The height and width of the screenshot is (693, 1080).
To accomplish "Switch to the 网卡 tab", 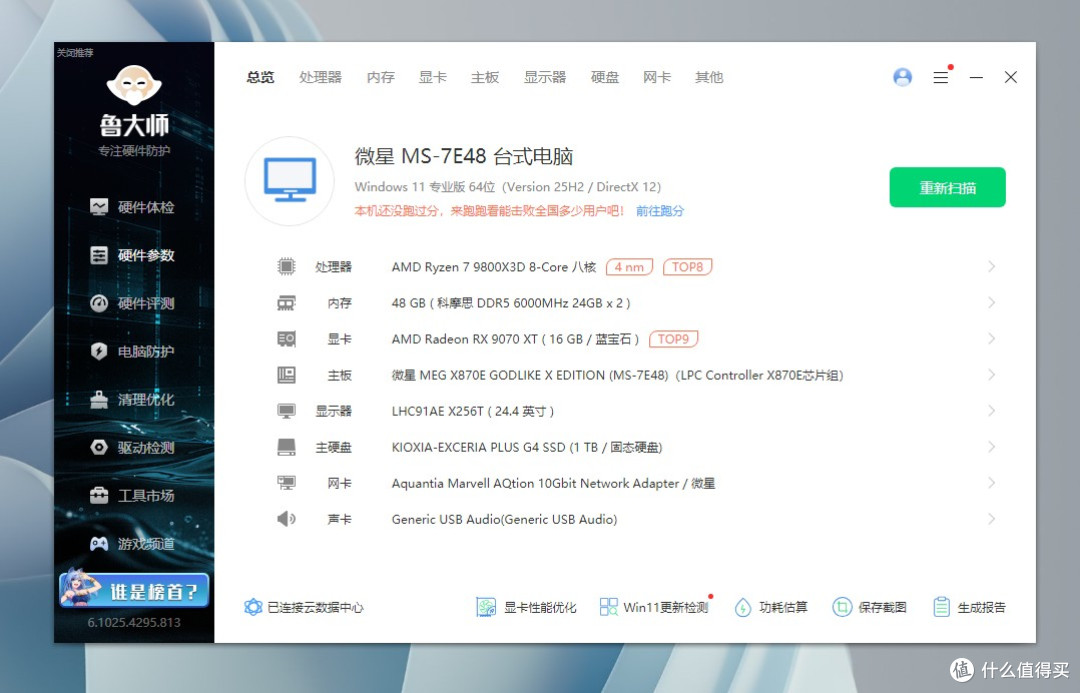I will tap(657, 77).
